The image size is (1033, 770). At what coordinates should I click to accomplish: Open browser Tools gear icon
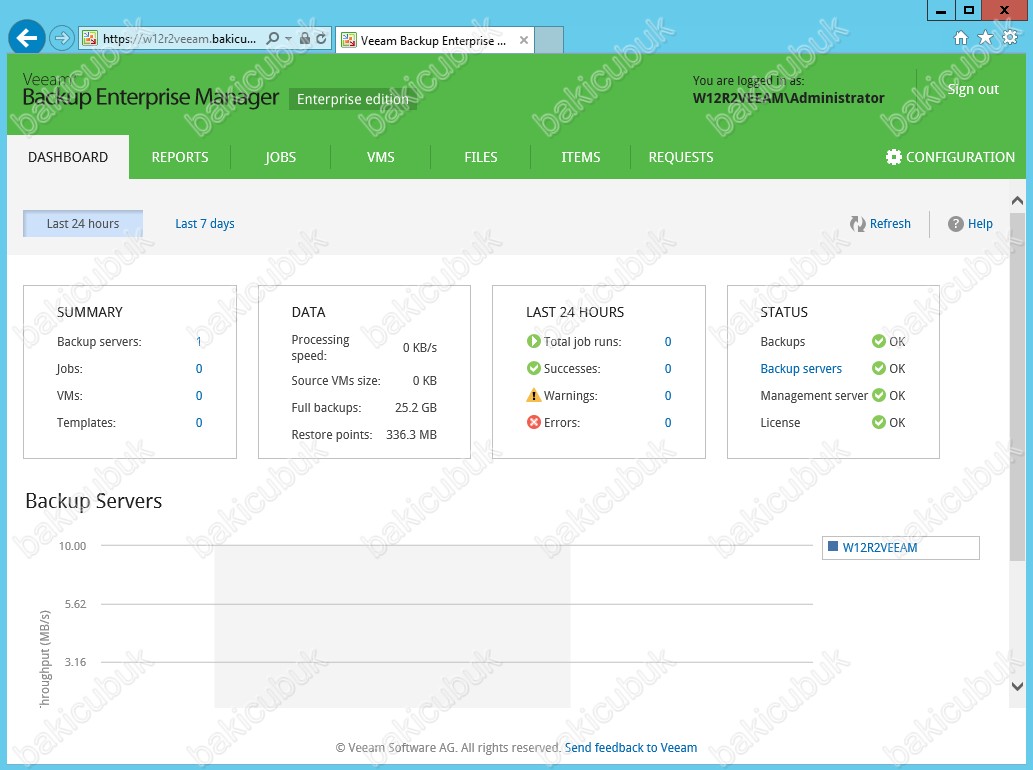pyautogui.click(x=1010, y=38)
